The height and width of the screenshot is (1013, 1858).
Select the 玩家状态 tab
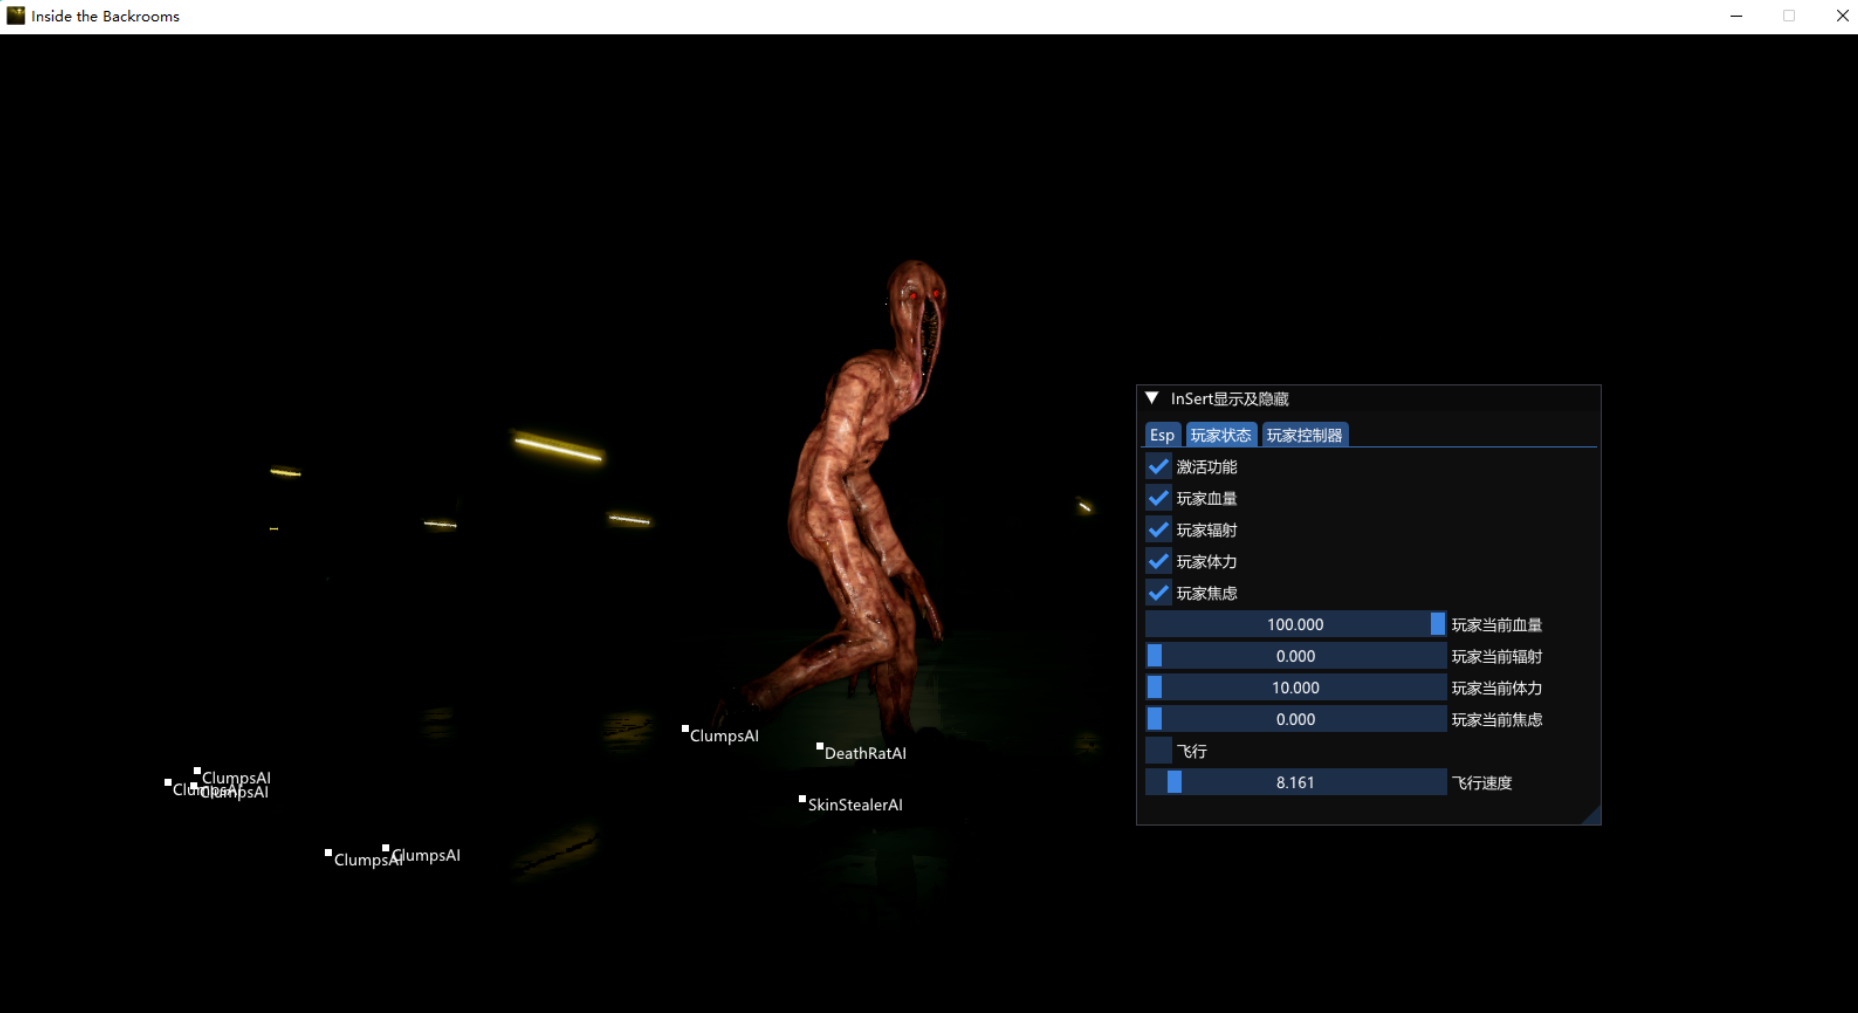point(1220,435)
